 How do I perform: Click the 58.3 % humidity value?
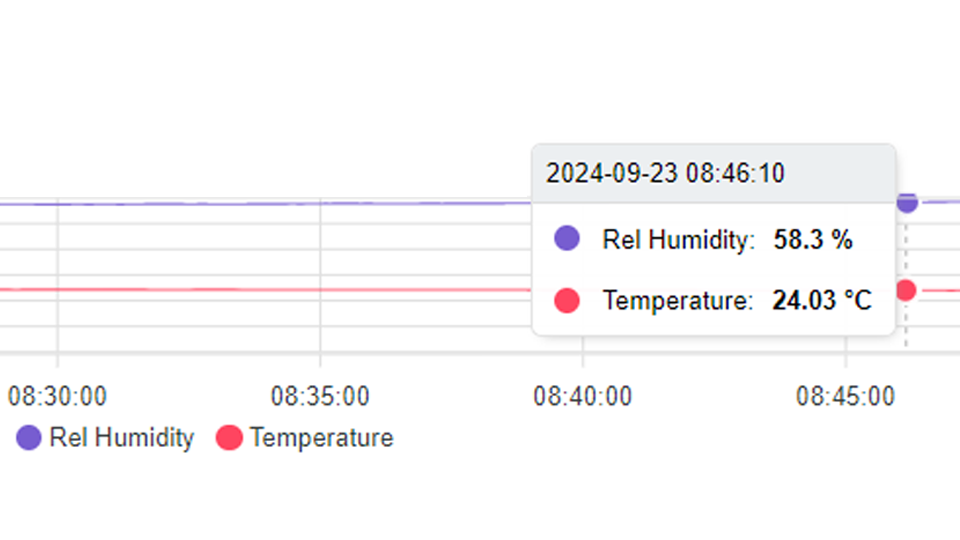813,239
